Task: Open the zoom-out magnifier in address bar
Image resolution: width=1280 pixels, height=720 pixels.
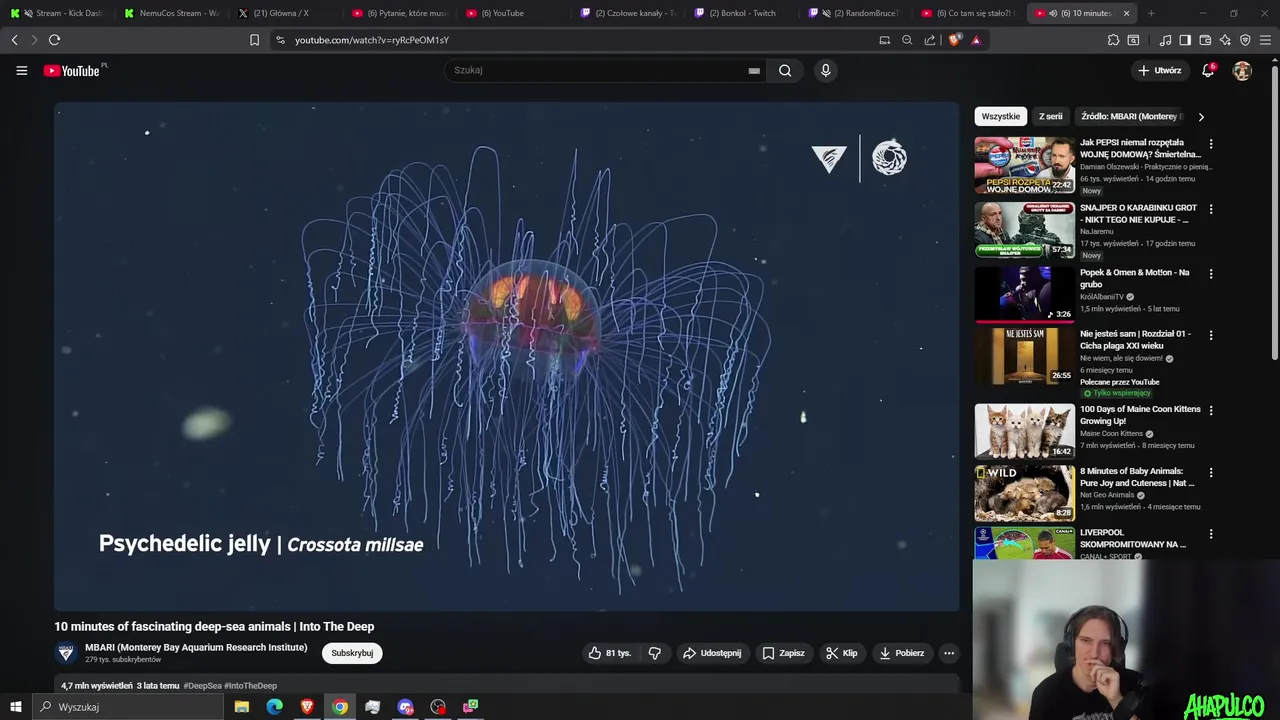Action: (907, 40)
